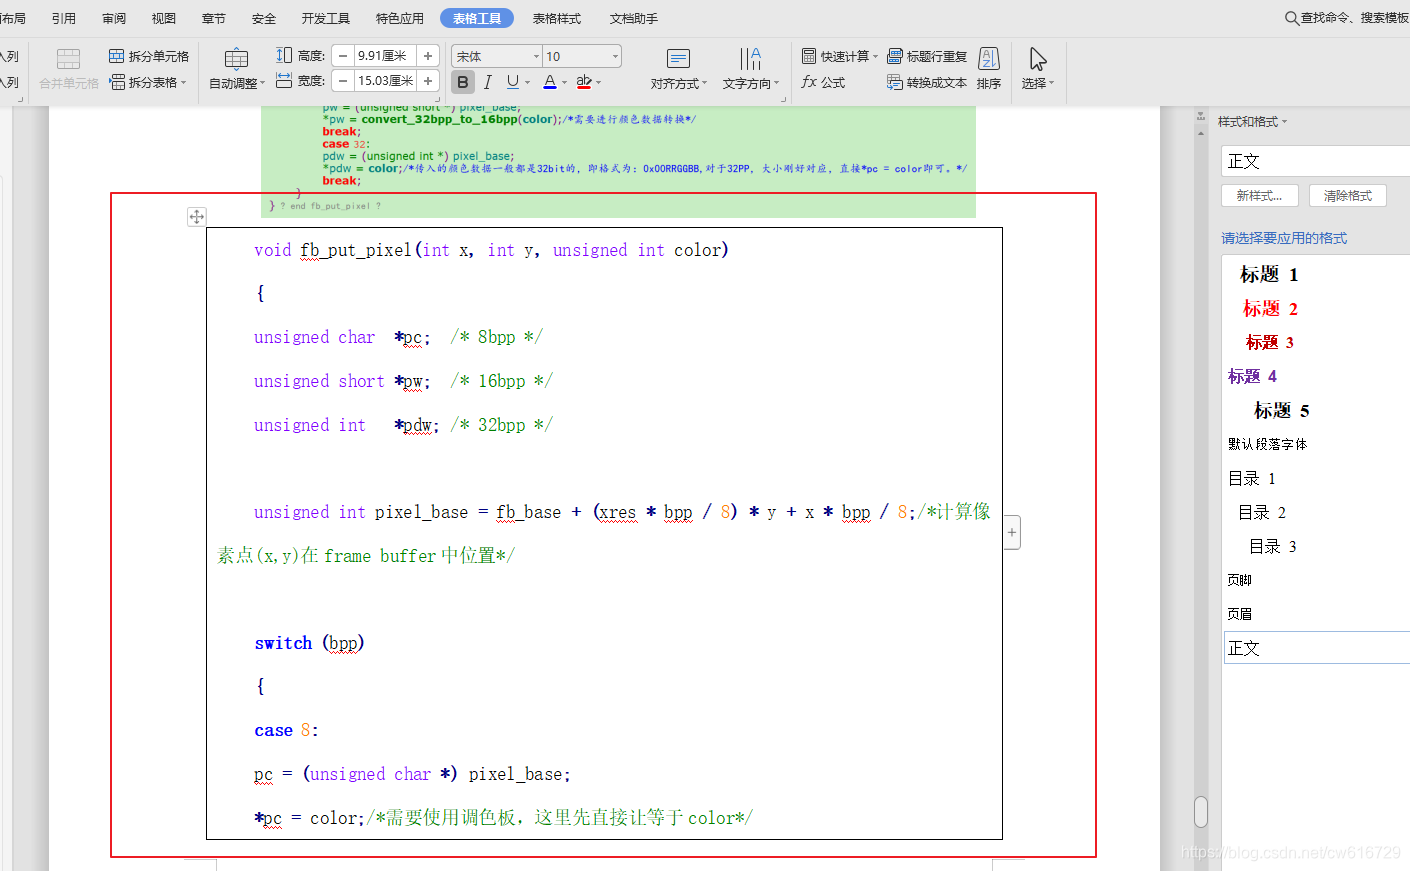Open the 表格样式 (Table Style) tab
Image resolution: width=1410 pixels, height=871 pixels.
[x=557, y=18]
